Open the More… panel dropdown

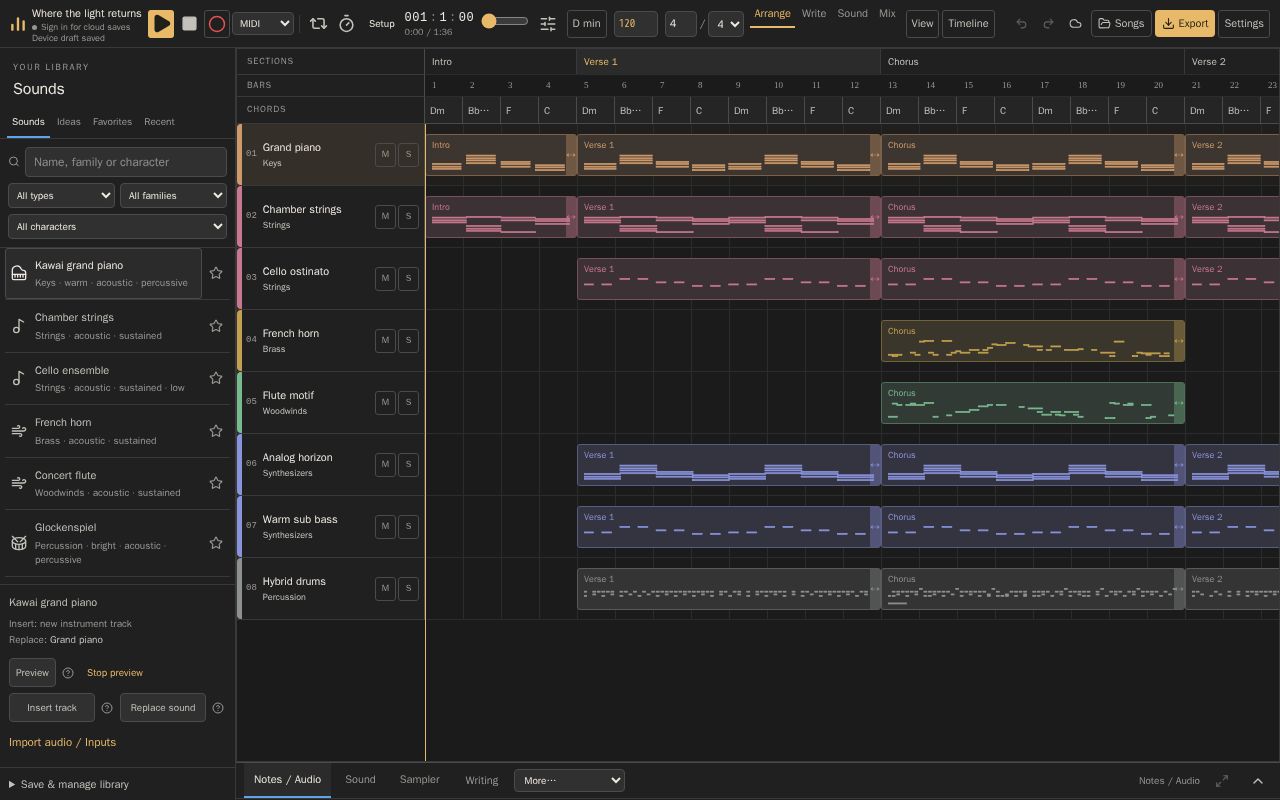pyautogui.click(x=569, y=780)
